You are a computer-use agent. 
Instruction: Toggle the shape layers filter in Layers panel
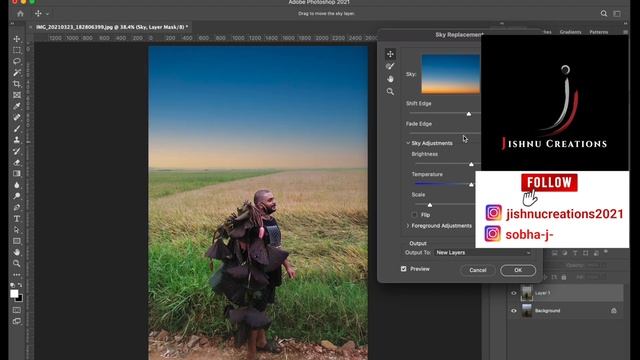tap(586, 253)
